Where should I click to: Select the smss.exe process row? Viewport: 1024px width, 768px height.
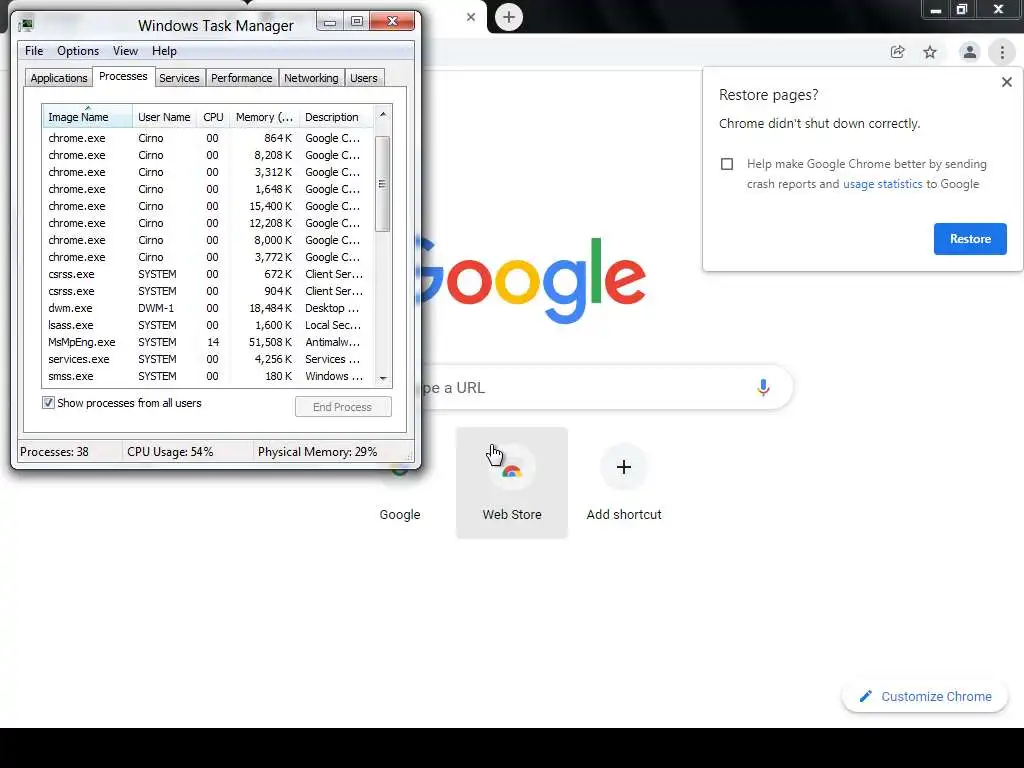click(207, 376)
